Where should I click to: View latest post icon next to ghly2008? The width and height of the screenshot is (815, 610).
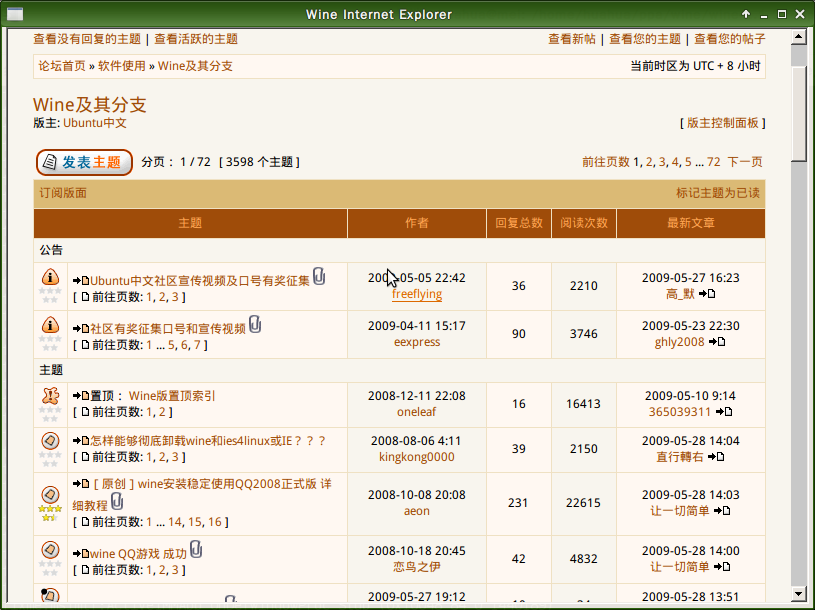coord(717,341)
